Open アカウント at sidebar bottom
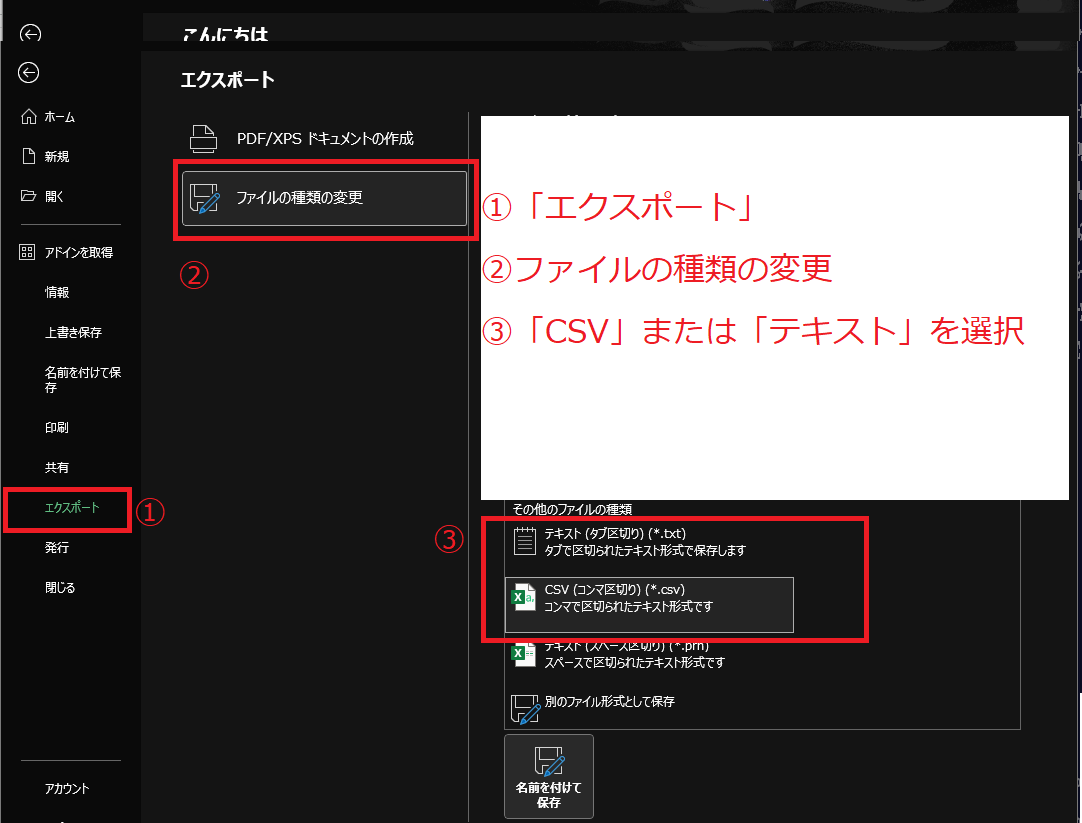The image size is (1082, 823). click(67, 789)
